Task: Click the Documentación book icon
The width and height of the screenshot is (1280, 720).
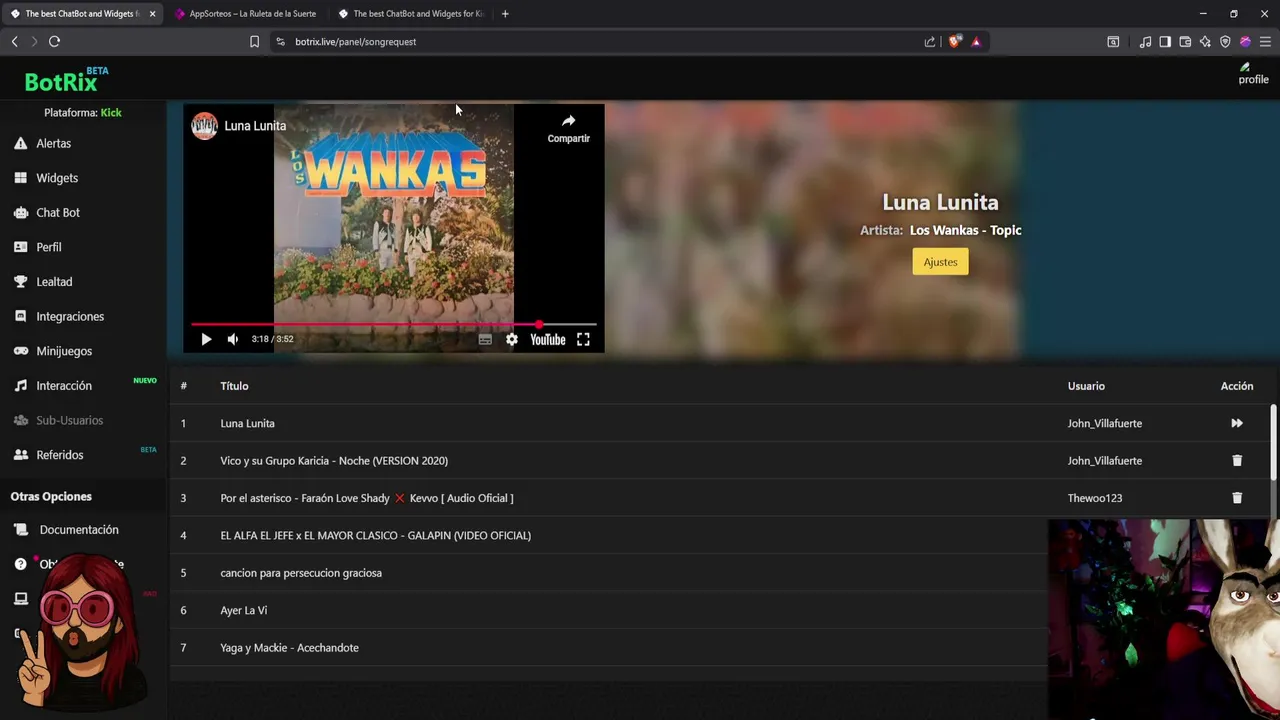Action: [x=20, y=530]
